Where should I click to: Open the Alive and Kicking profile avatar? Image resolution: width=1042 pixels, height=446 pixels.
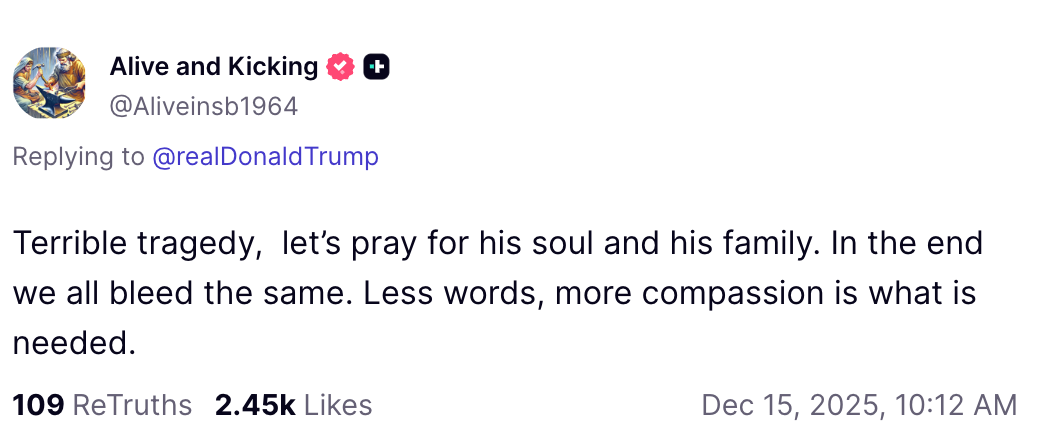tap(50, 82)
